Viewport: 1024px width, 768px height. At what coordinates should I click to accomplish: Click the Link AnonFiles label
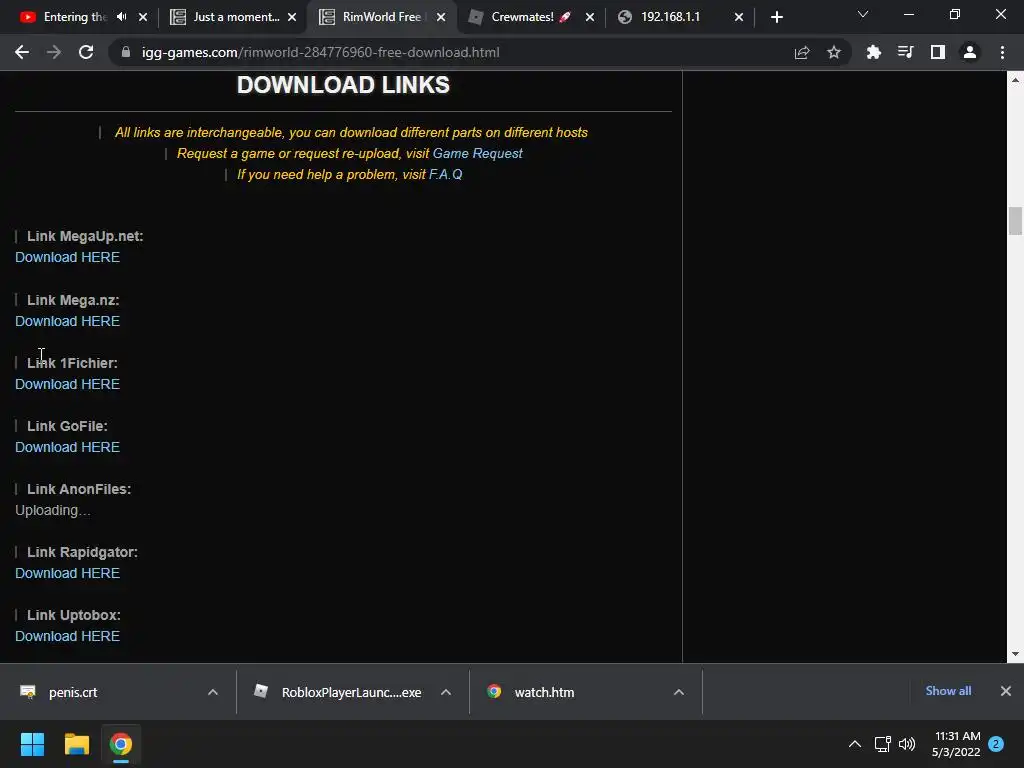(79, 489)
